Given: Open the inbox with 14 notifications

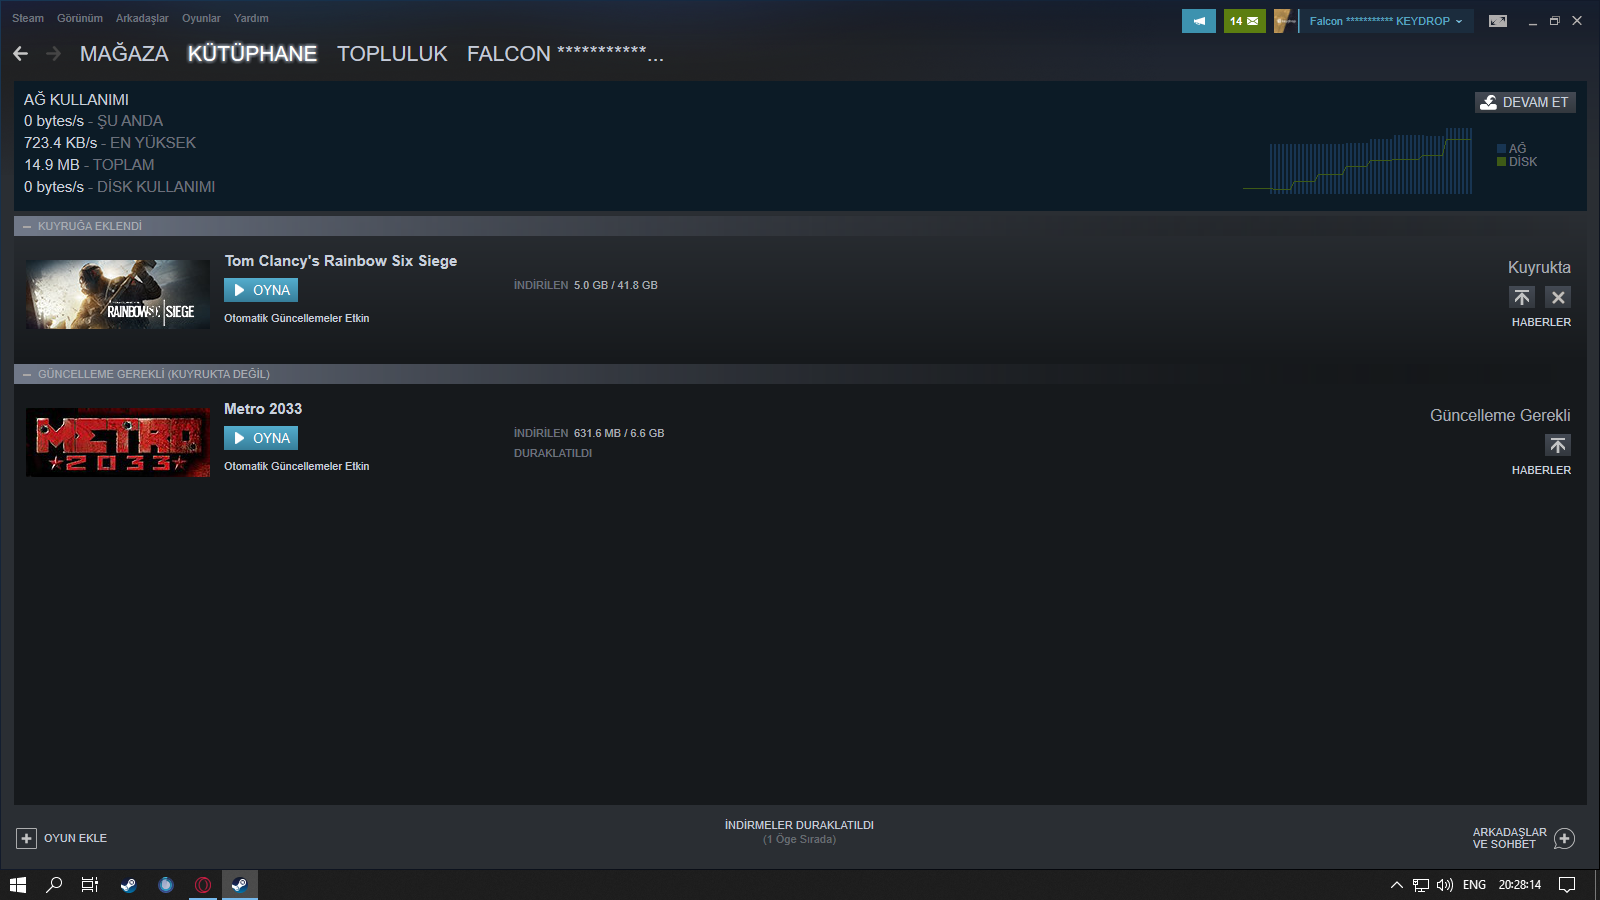Looking at the screenshot, I should click(x=1245, y=21).
